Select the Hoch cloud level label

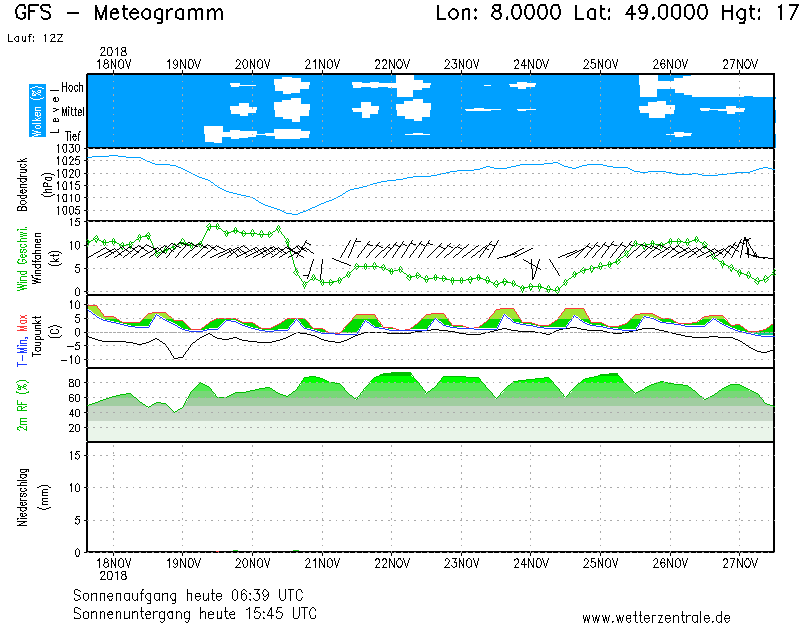[x=72, y=88]
